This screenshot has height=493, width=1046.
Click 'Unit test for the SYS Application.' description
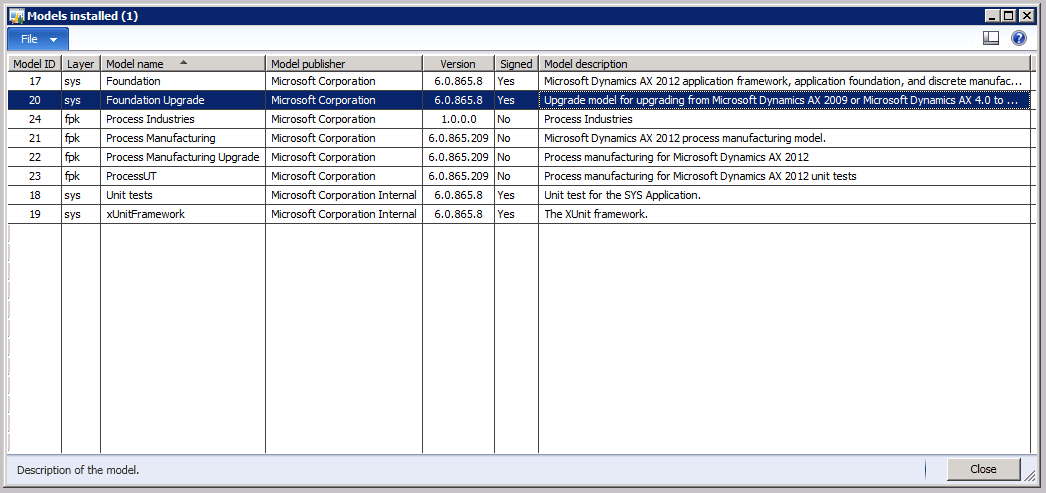[x=784, y=195]
